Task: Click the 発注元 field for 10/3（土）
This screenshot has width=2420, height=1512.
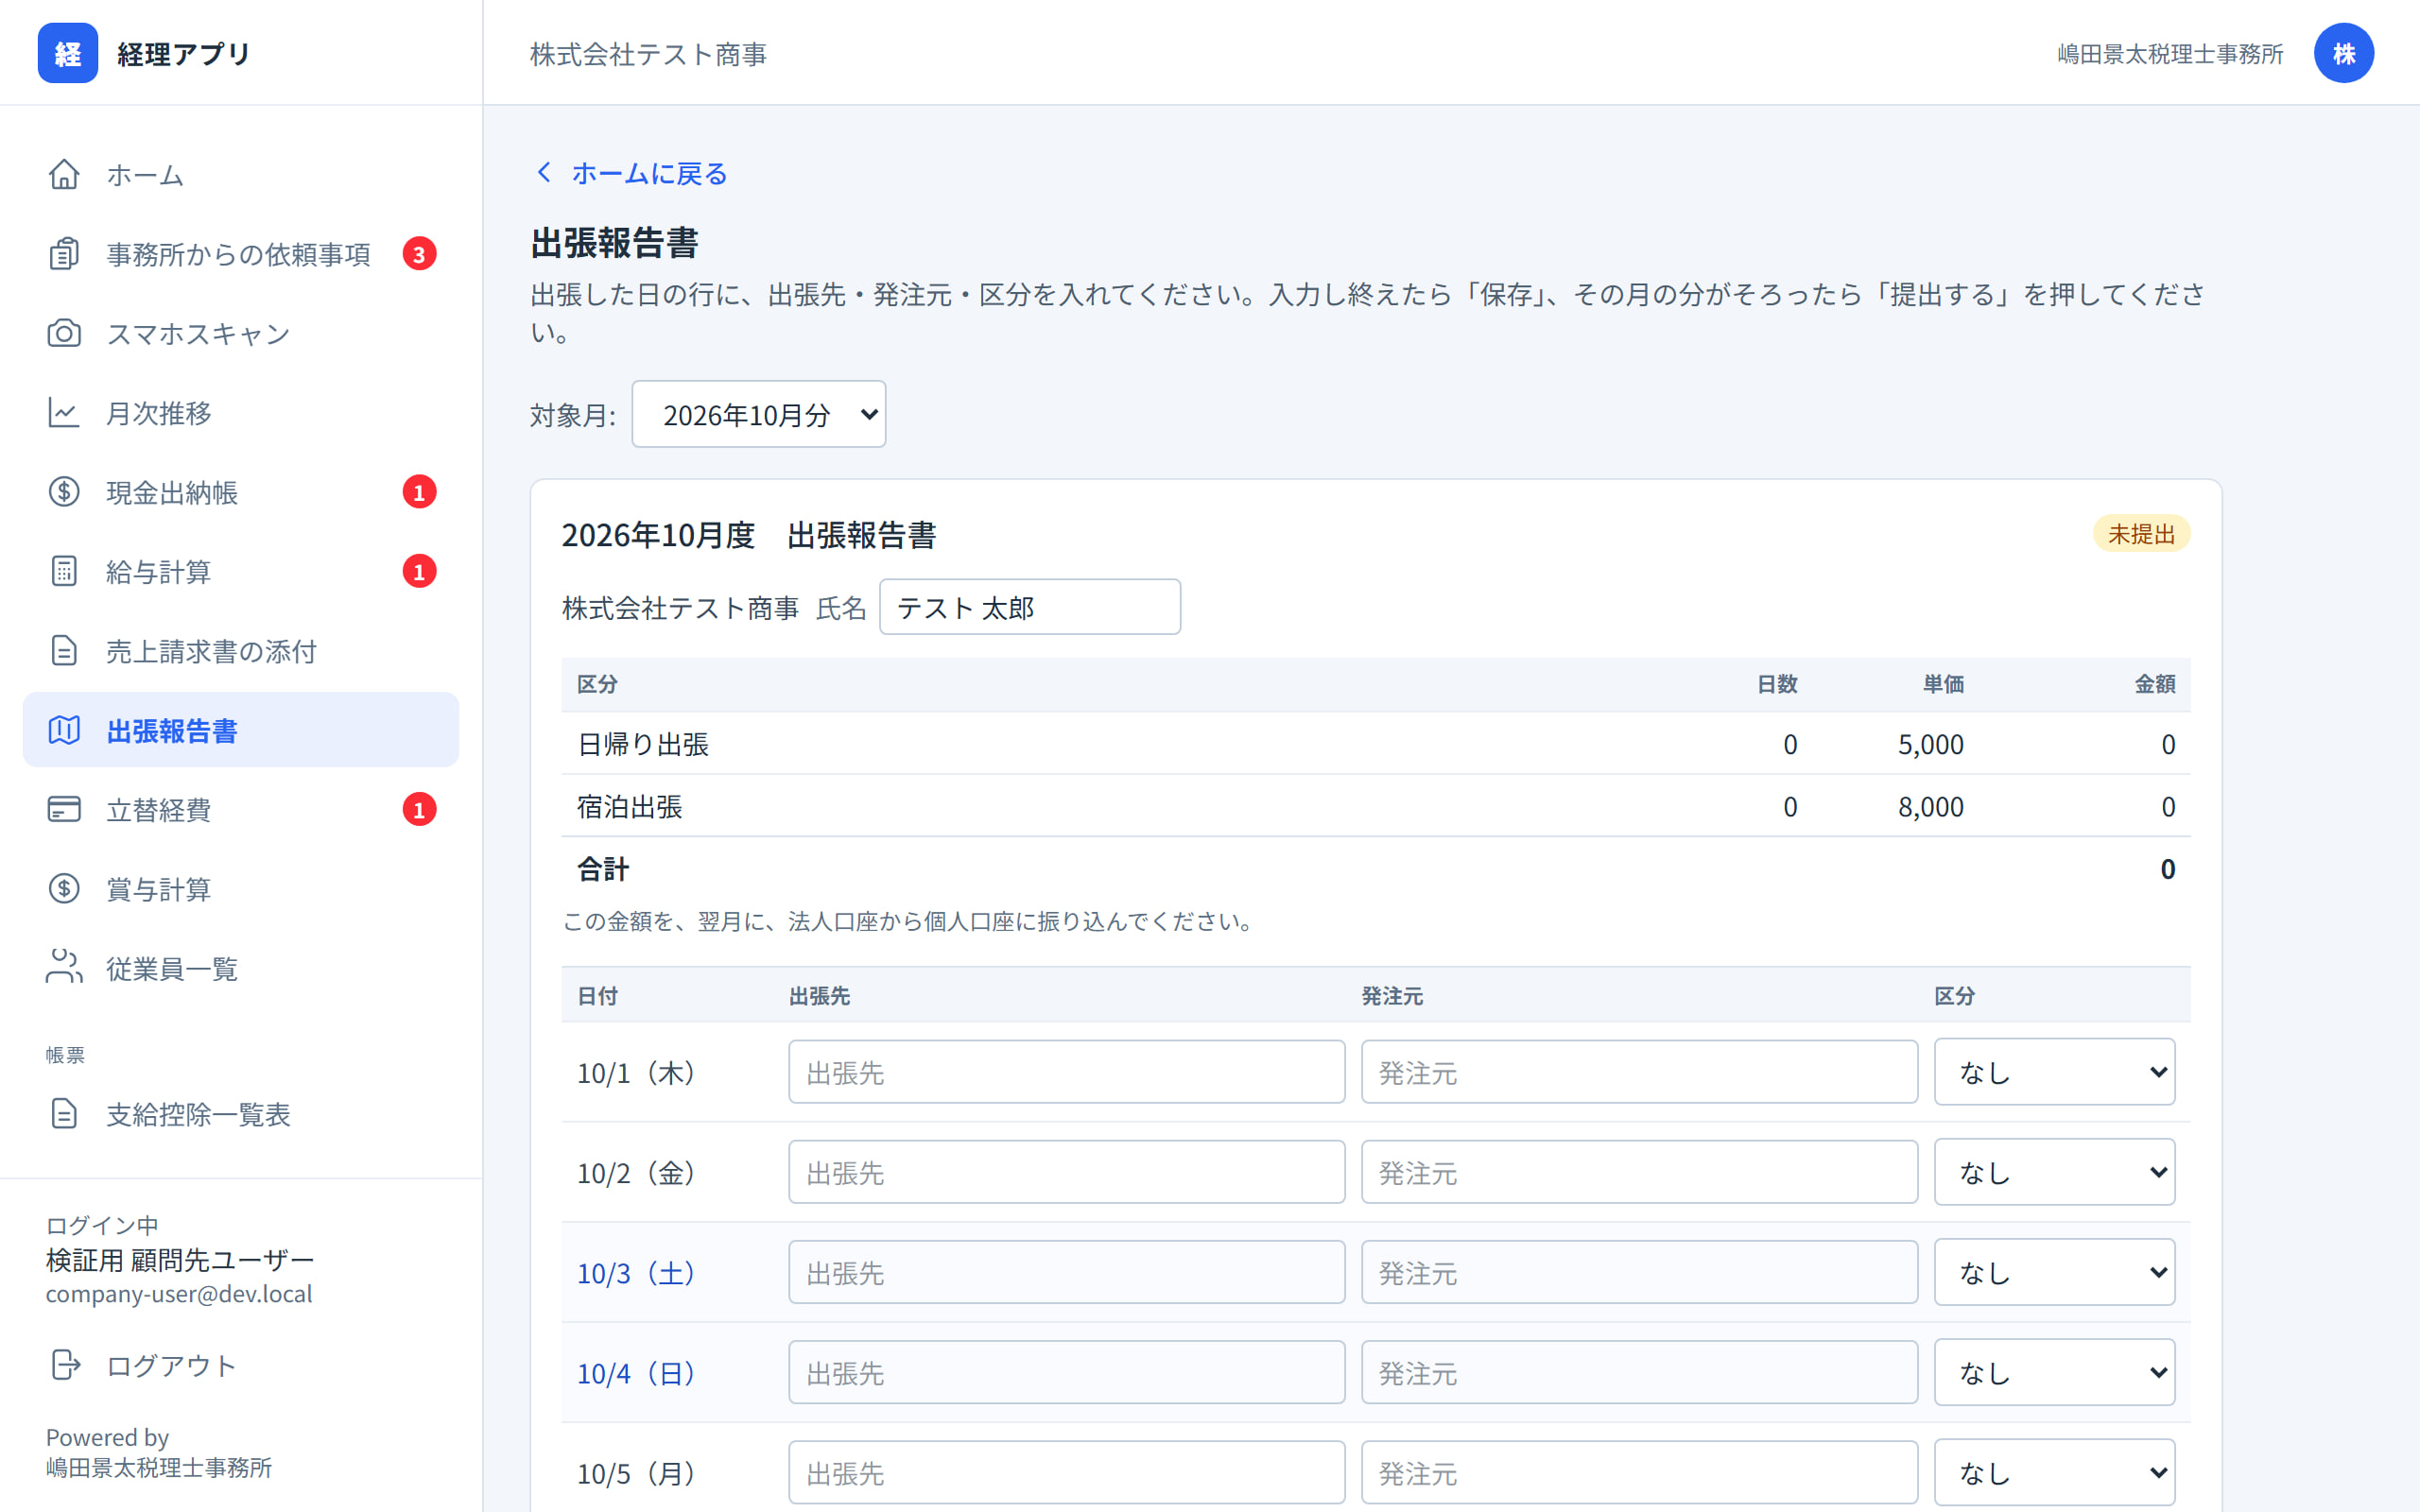Action: click(x=1639, y=1272)
